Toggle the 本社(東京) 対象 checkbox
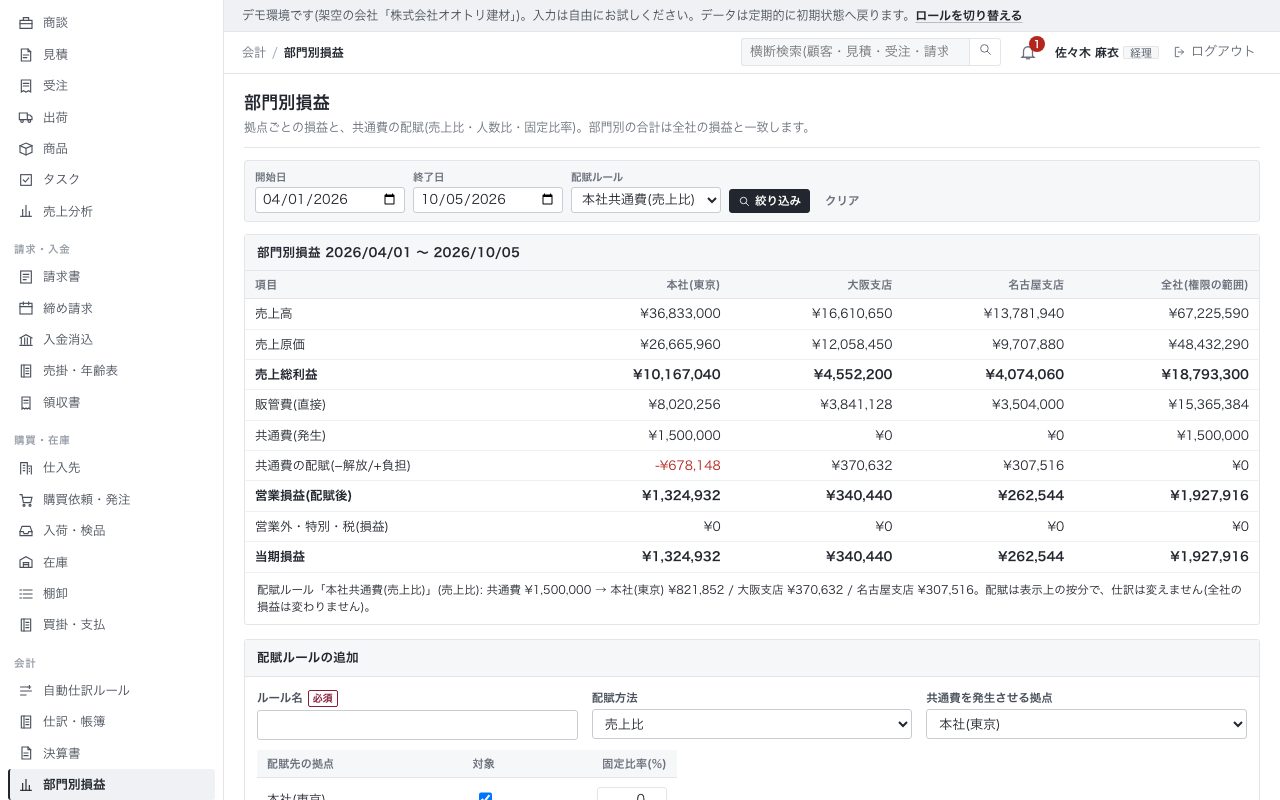Screen dimensions: 1280x800 pyautogui.click(x=486, y=797)
